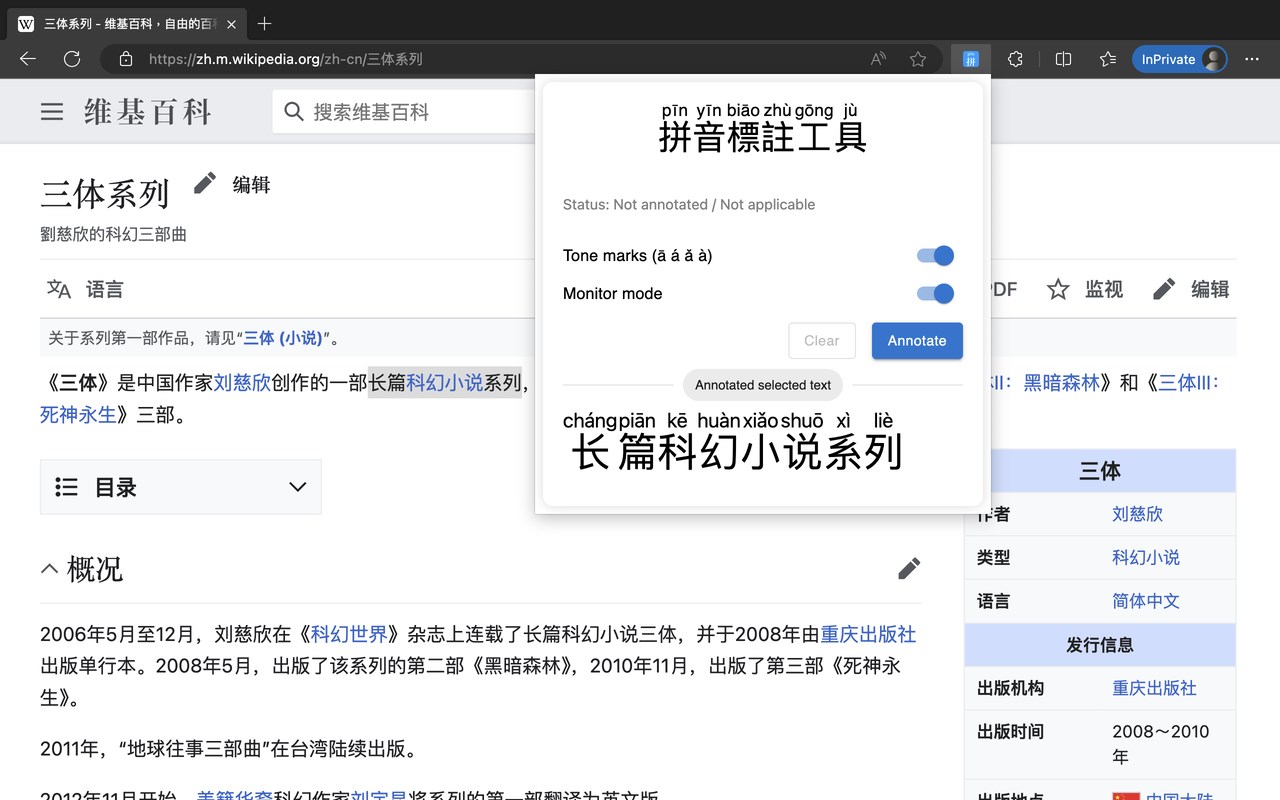Click the 编辑 edit link in the page toolbar
Viewport: 1280px width, 800px height.
(1190, 289)
